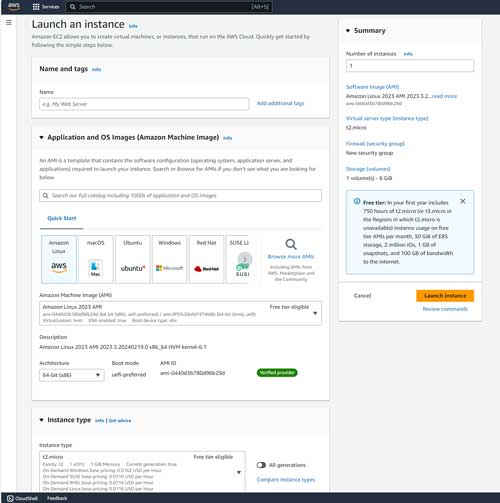Open the Services grid menu

[x=46, y=7]
